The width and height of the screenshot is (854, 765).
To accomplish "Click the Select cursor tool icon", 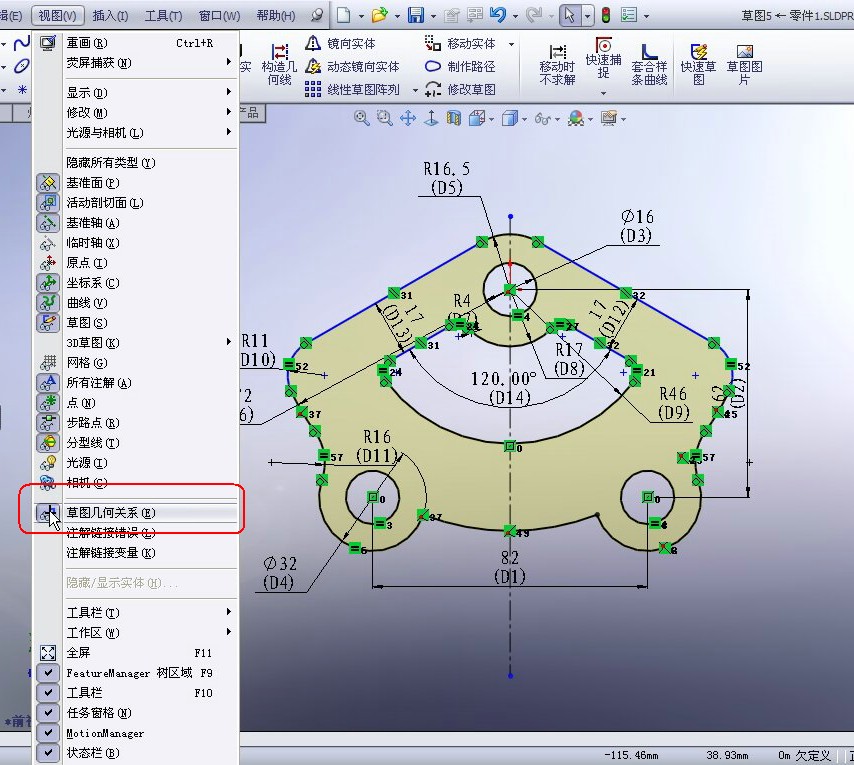I will pos(570,15).
